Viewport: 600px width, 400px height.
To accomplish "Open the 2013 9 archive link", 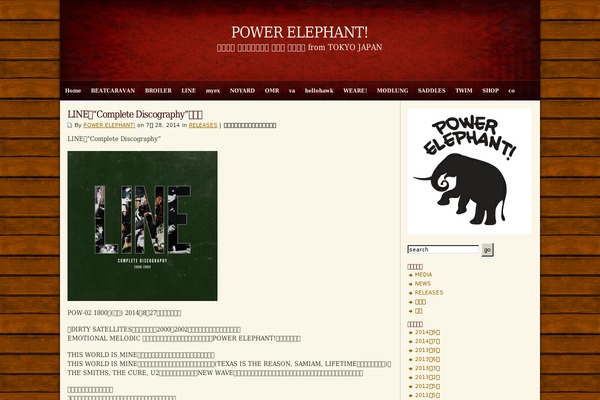I will coord(427,350).
